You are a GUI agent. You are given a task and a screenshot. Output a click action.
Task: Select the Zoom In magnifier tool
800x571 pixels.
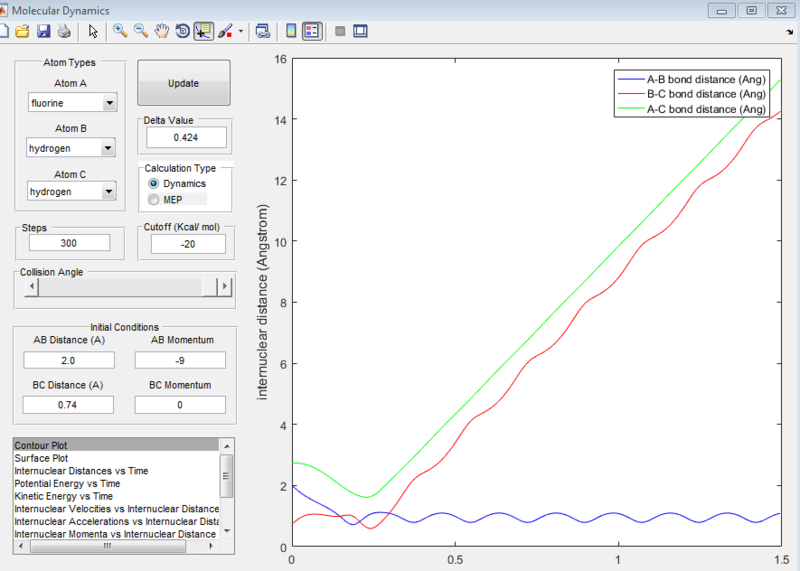(x=120, y=31)
